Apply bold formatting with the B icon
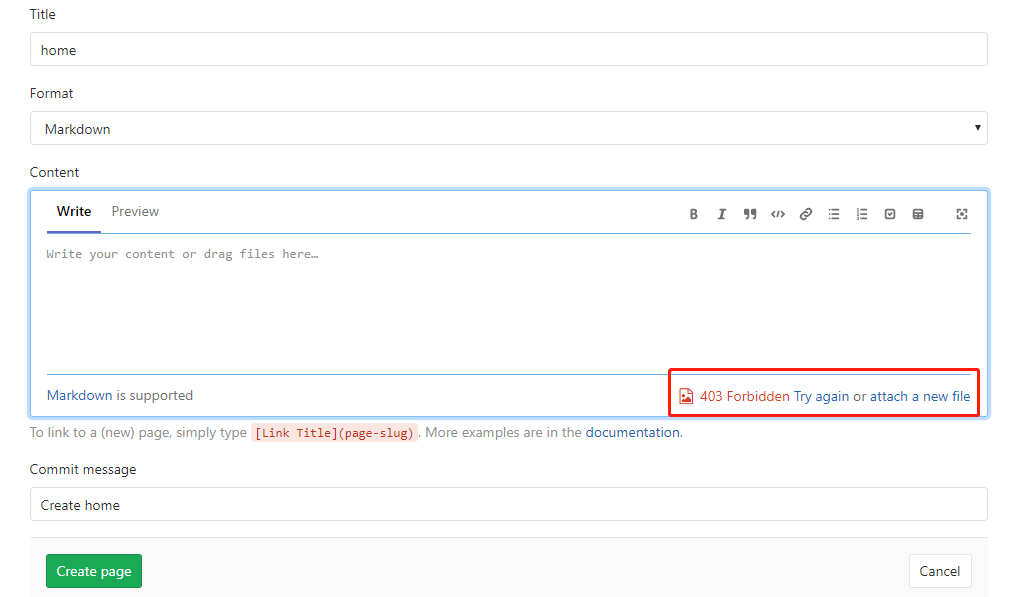Screen dimensions: 1015x597 pos(693,214)
